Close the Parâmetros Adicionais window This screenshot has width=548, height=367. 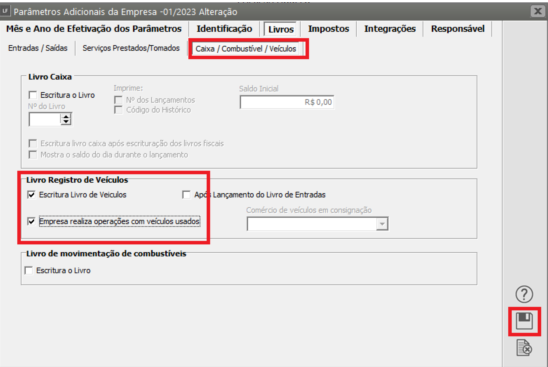tap(538, 11)
